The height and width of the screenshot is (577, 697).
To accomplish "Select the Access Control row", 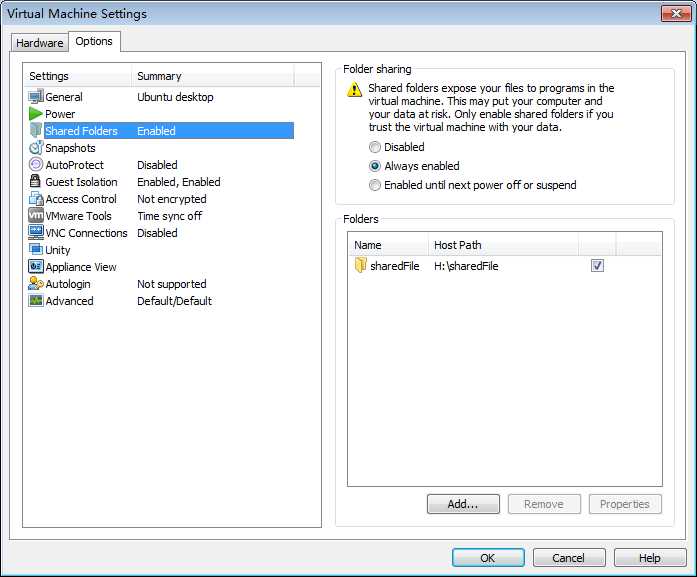I will pos(160,198).
